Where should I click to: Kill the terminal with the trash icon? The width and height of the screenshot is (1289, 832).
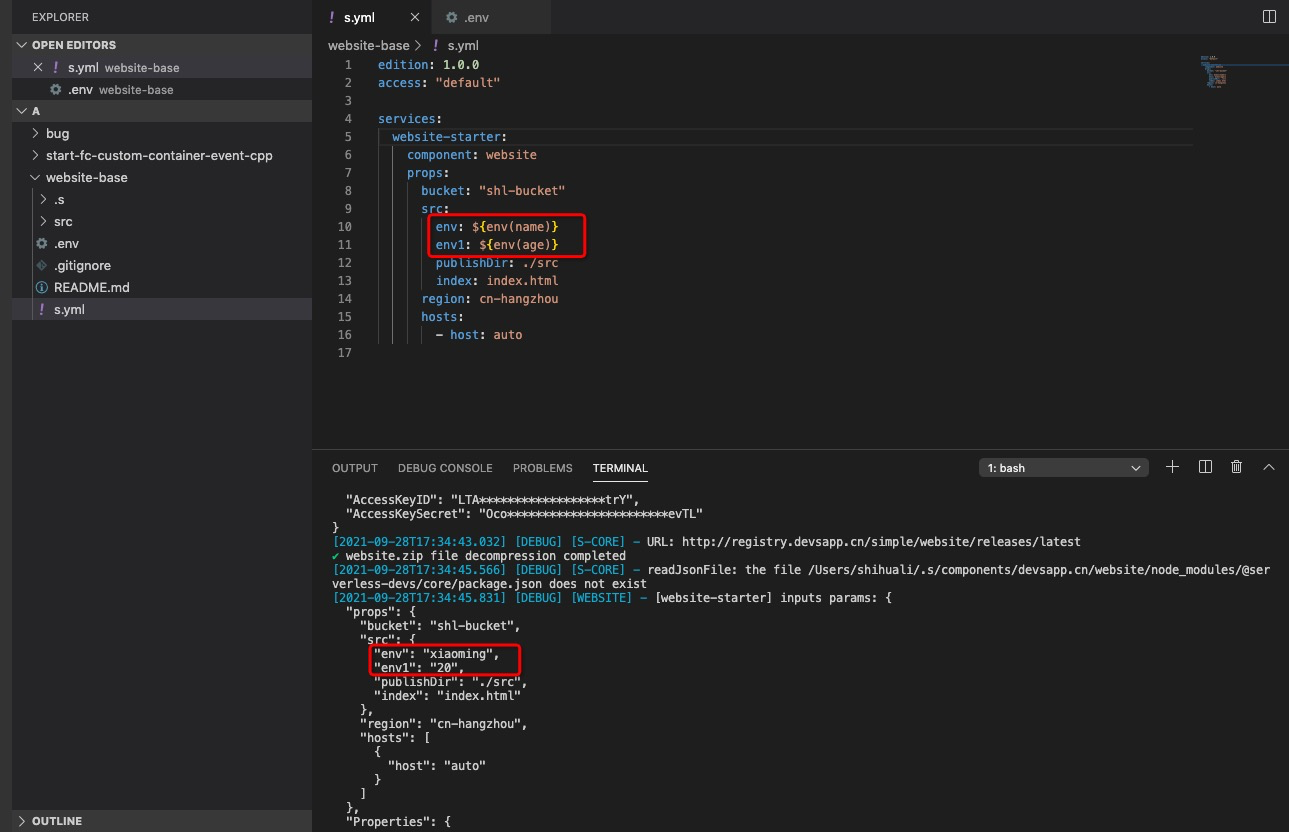[x=1236, y=466]
